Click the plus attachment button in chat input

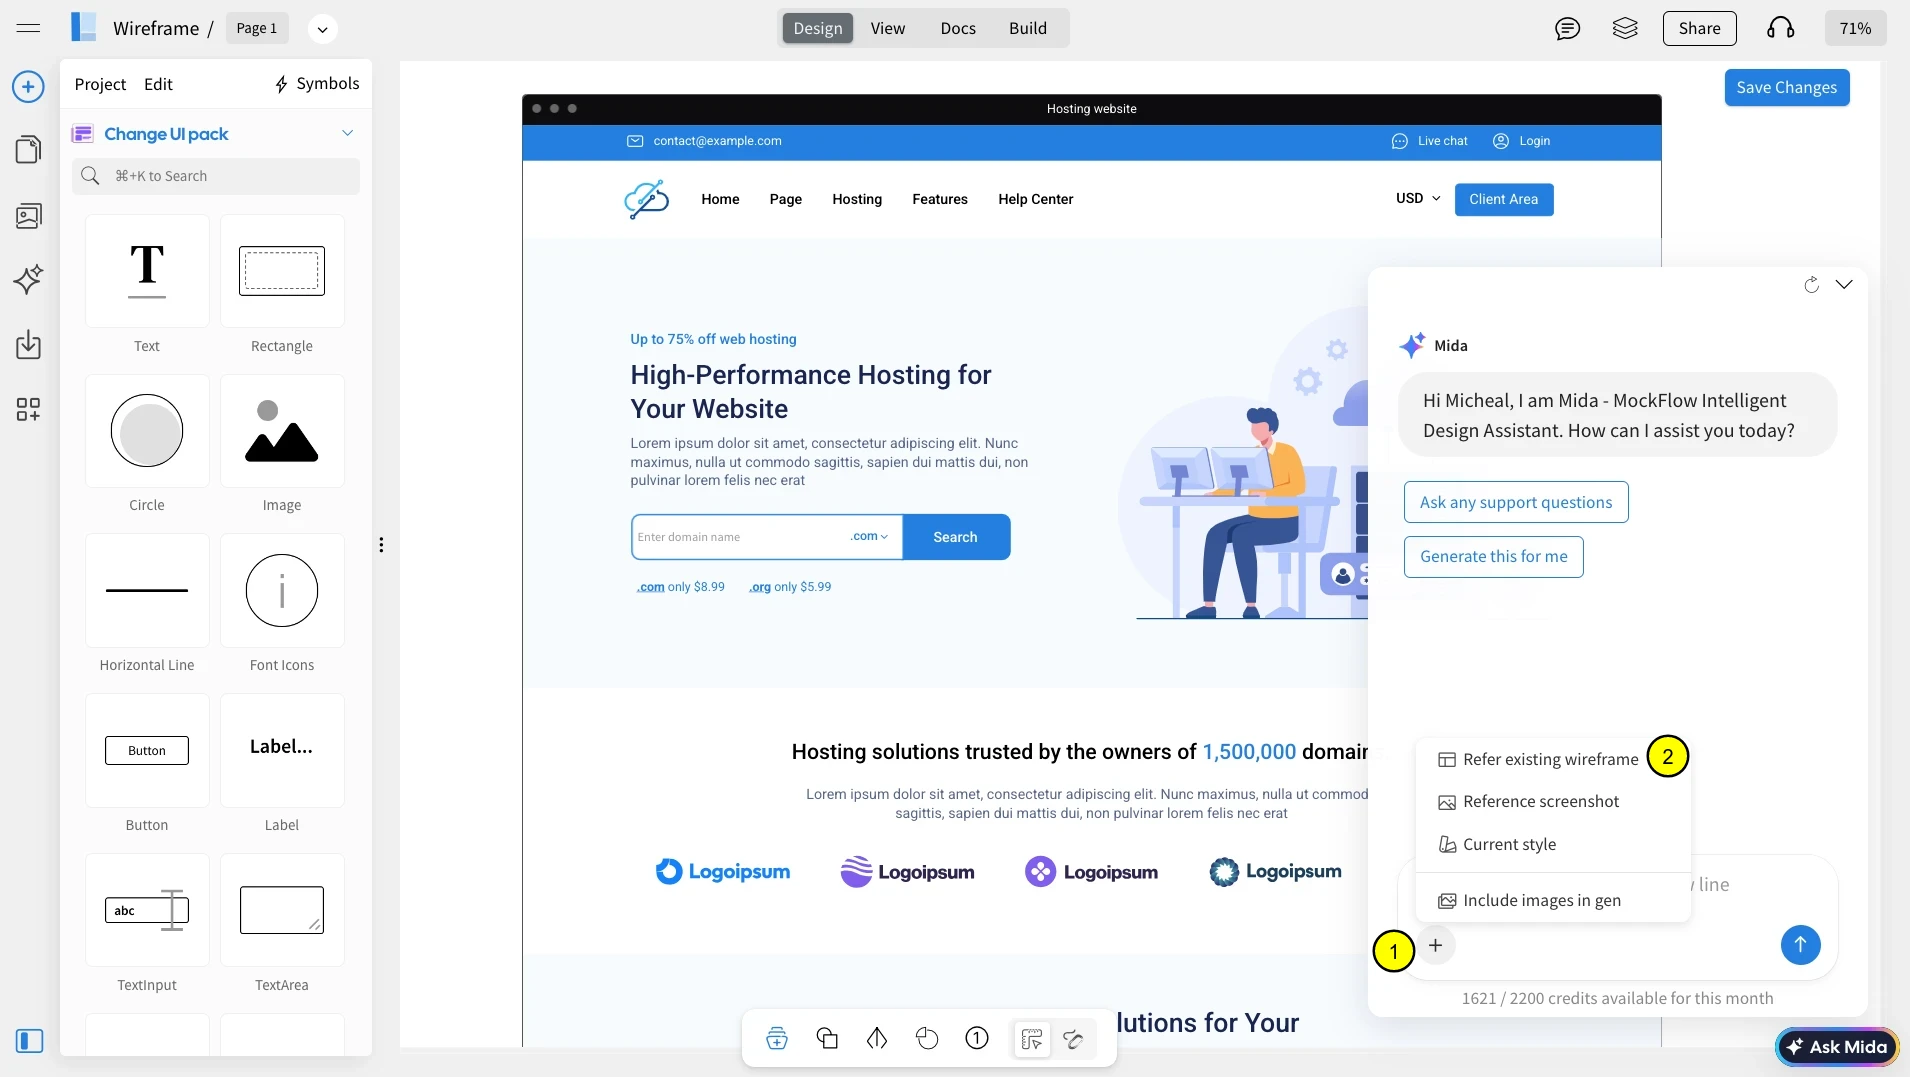1435,945
